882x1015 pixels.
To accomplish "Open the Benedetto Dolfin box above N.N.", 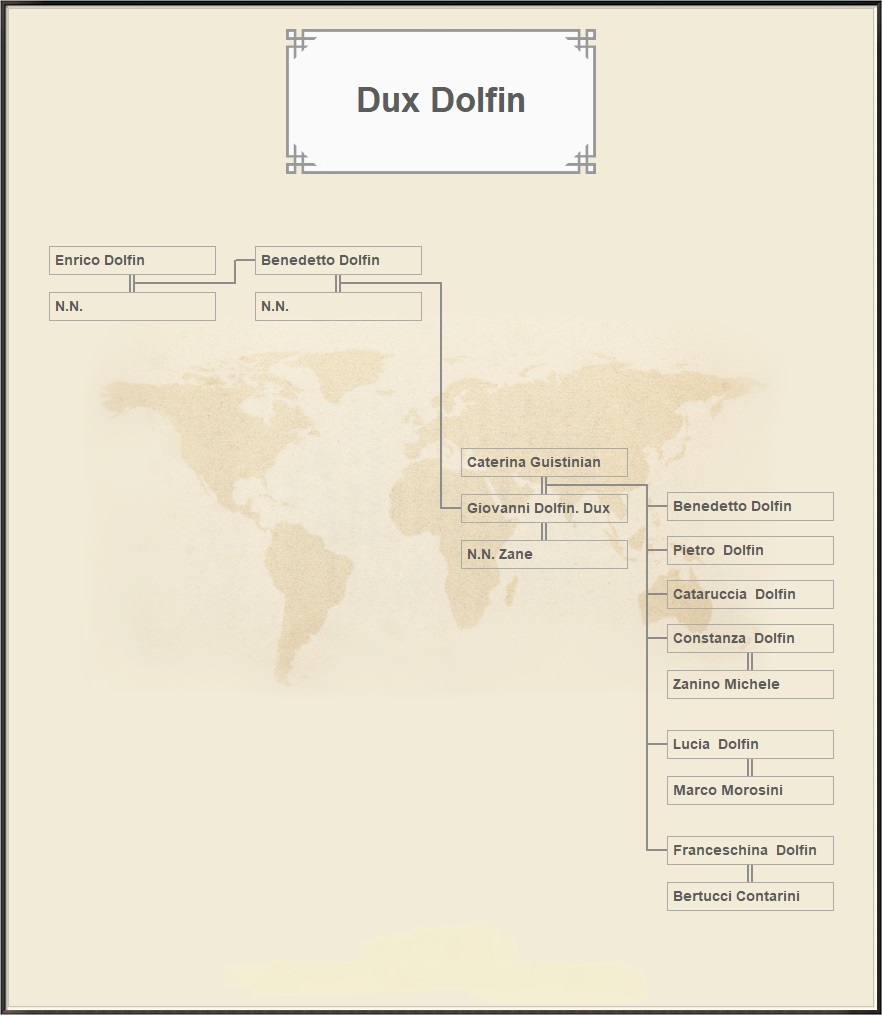I will [x=338, y=260].
